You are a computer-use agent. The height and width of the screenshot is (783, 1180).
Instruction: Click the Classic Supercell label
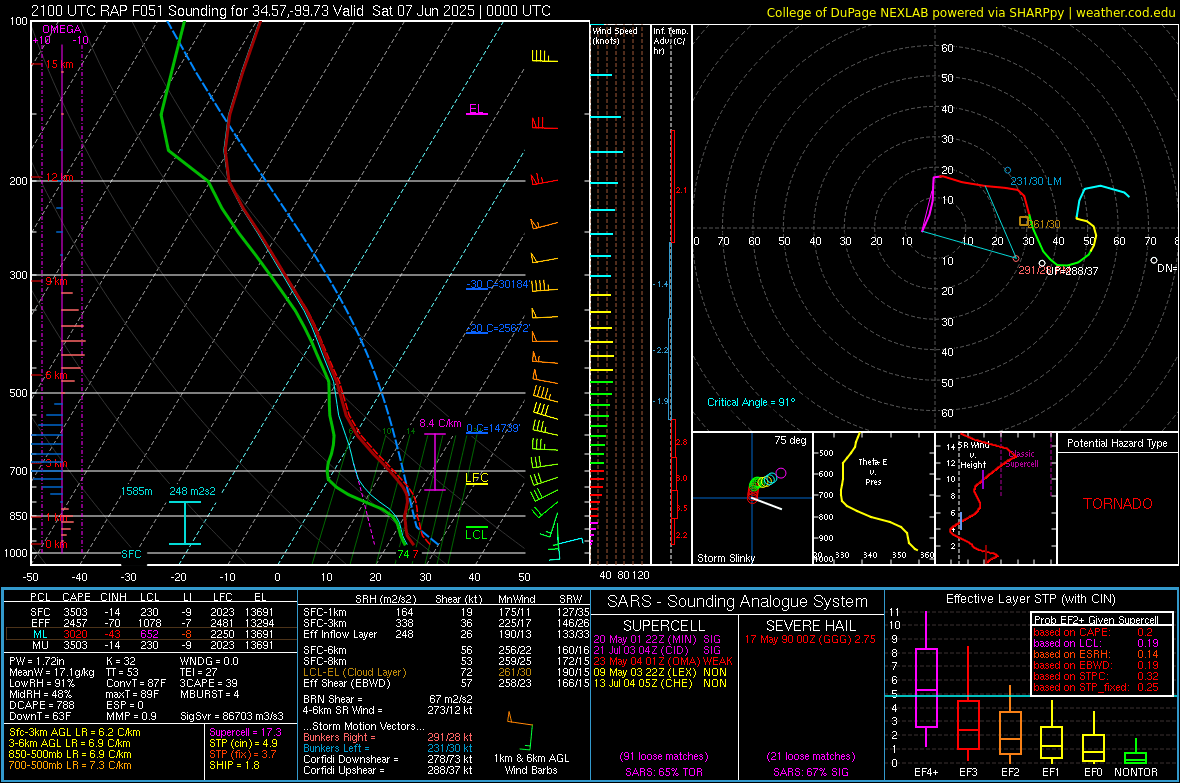(1022, 459)
